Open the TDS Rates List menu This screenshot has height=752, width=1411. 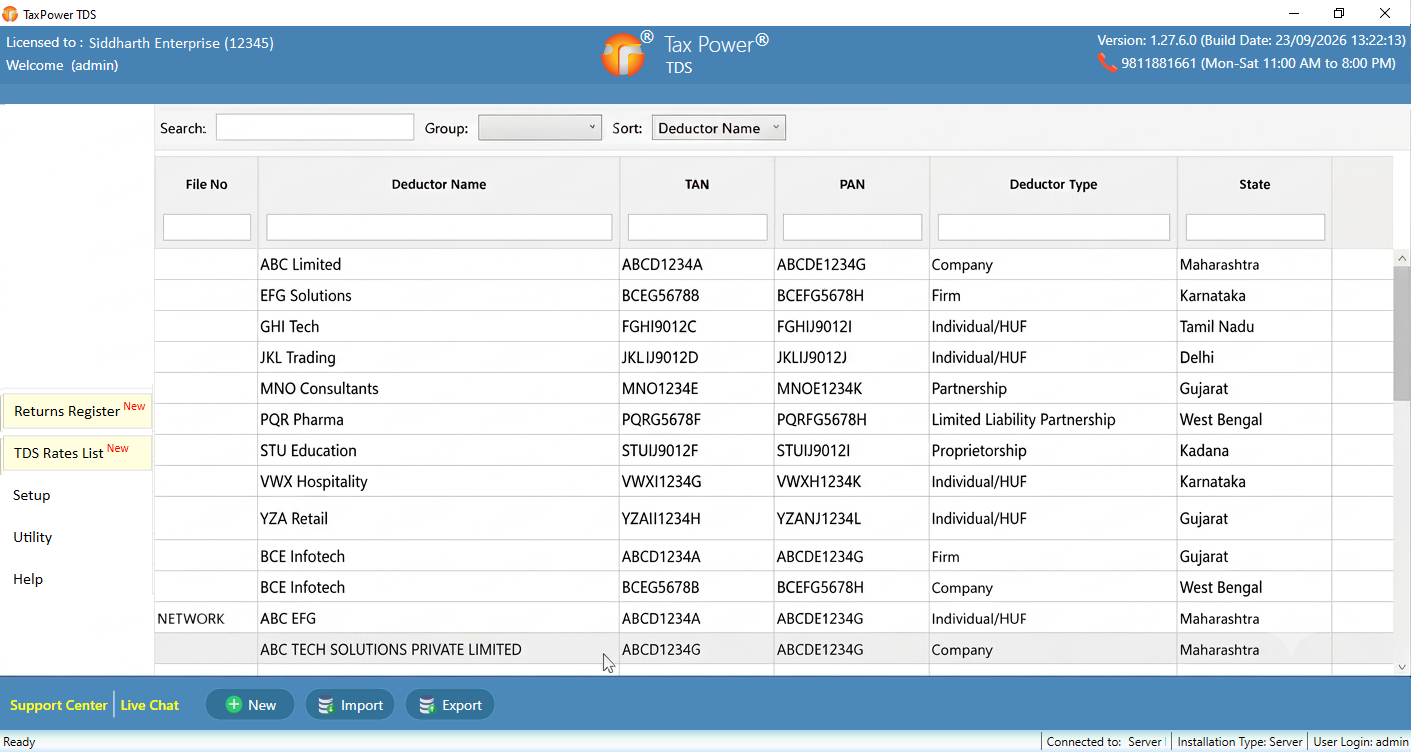pyautogui.click(x=77, y=452)
